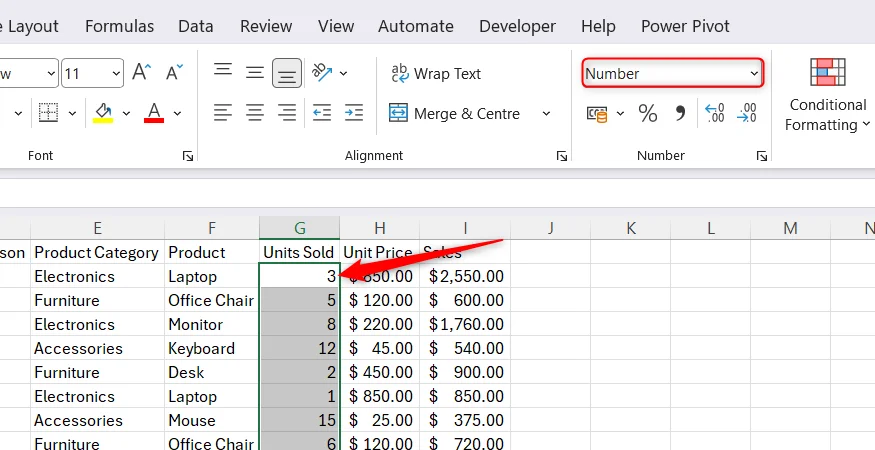Select column K header
The height and width of the screenshot is (450, 875).
click(631, 228)
